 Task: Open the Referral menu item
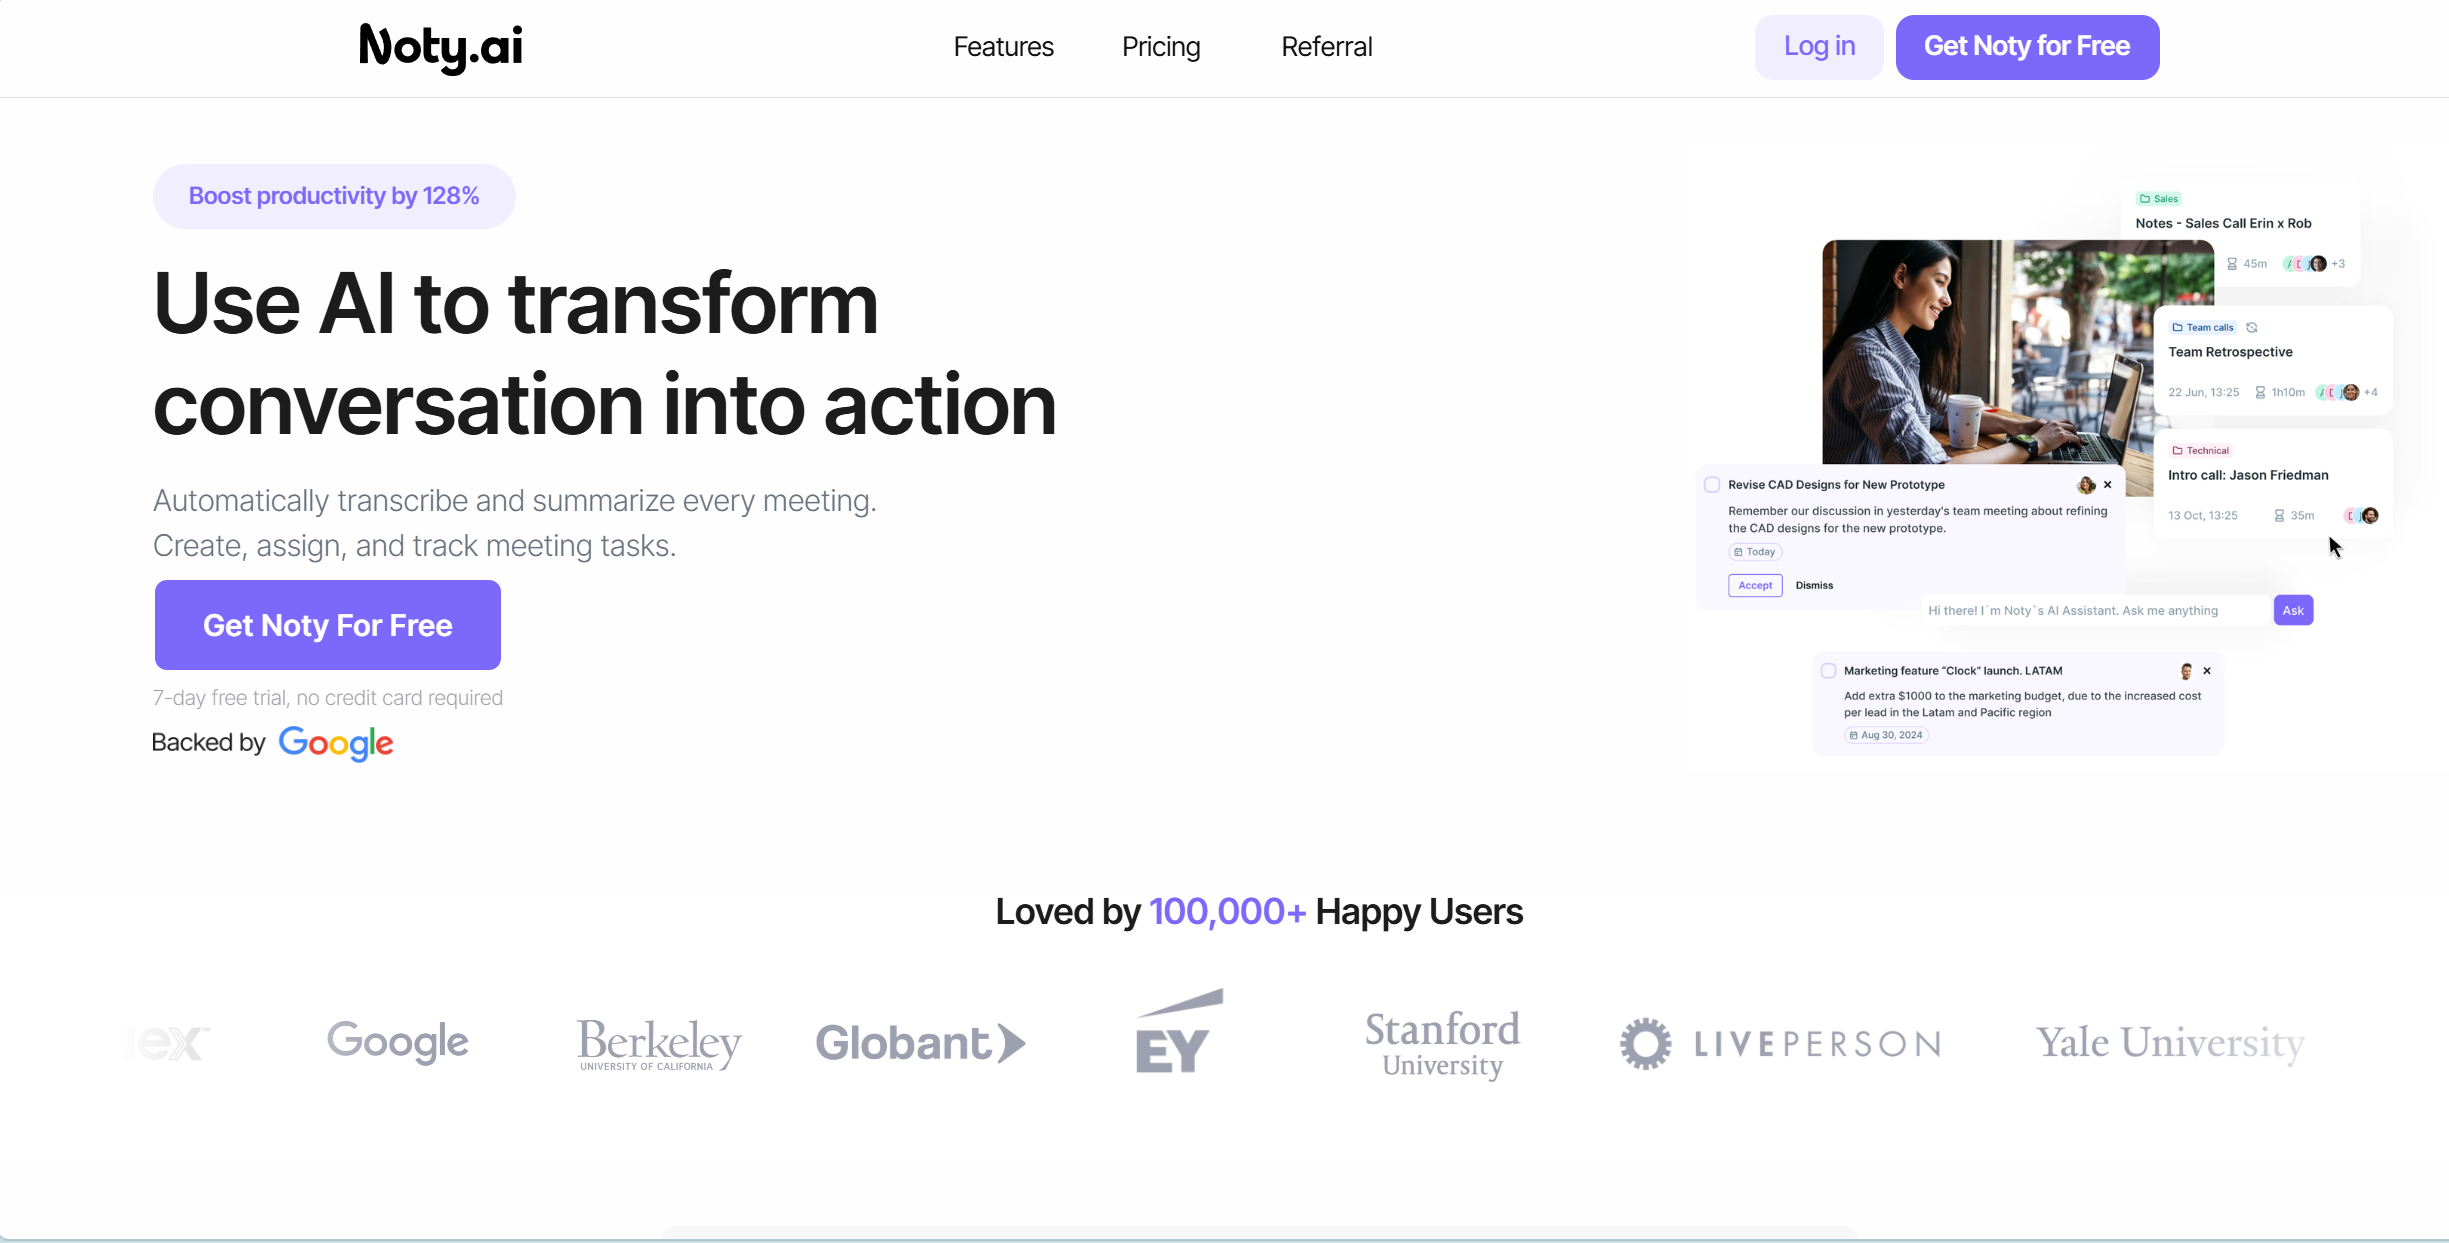(x=1326, y=47)
